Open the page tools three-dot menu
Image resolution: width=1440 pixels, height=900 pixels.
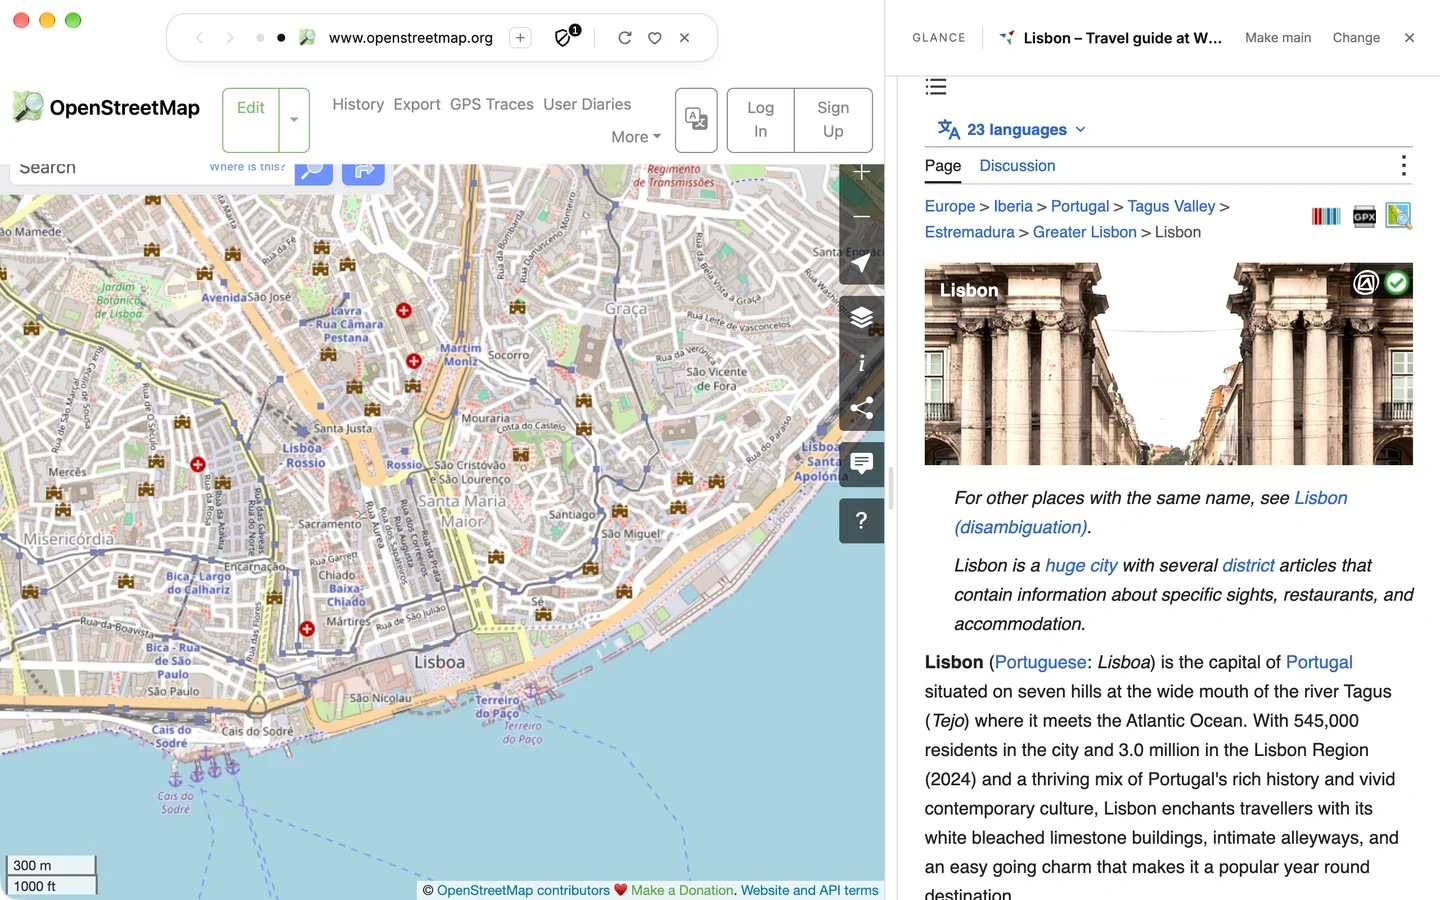[1404, 166]
